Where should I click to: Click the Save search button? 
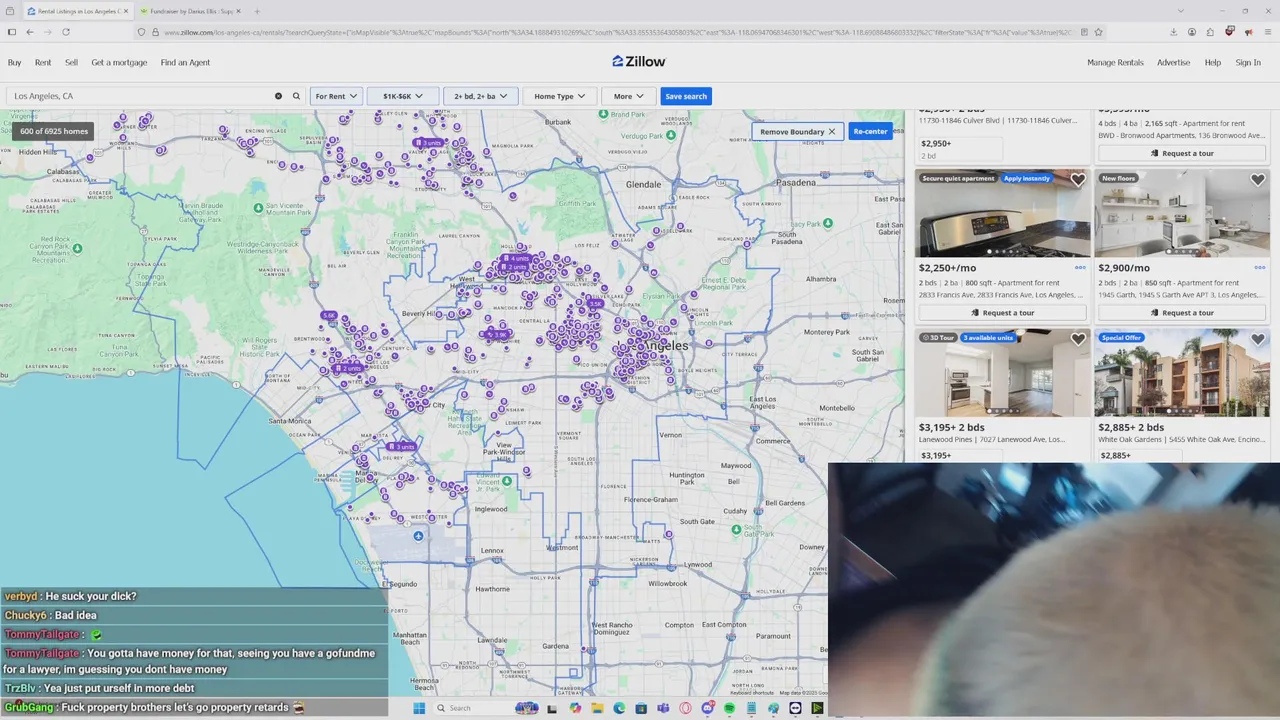(686, 96)
